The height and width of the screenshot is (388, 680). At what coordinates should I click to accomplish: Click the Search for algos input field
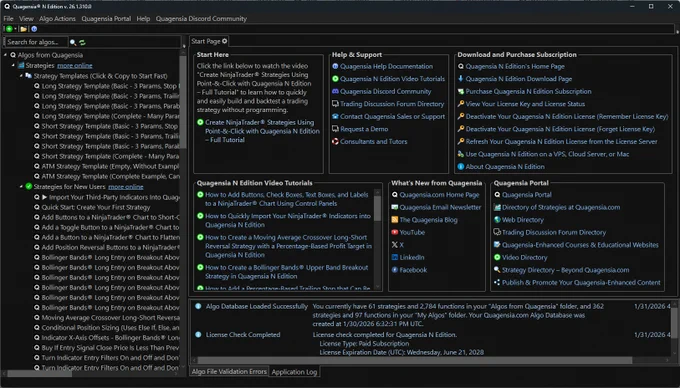click(x=36, y=42)
